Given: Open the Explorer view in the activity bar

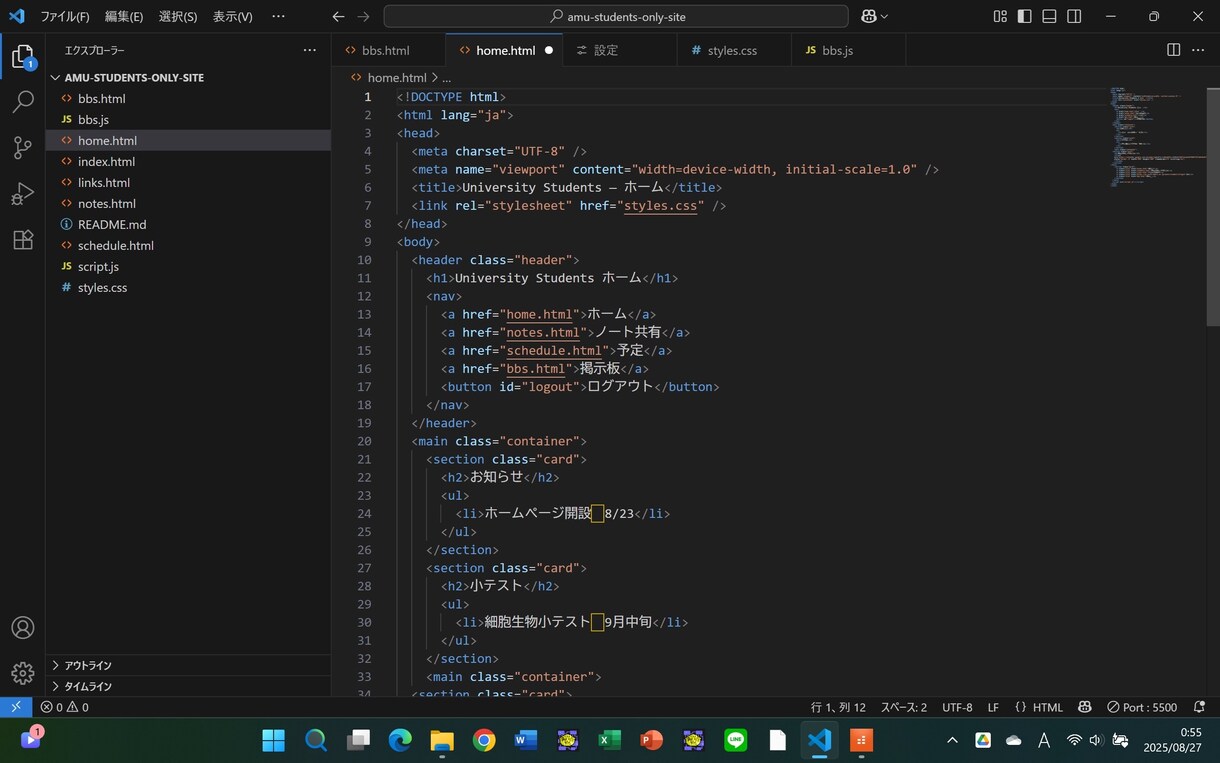Looking at the screenshot, I should pos(23,57).
